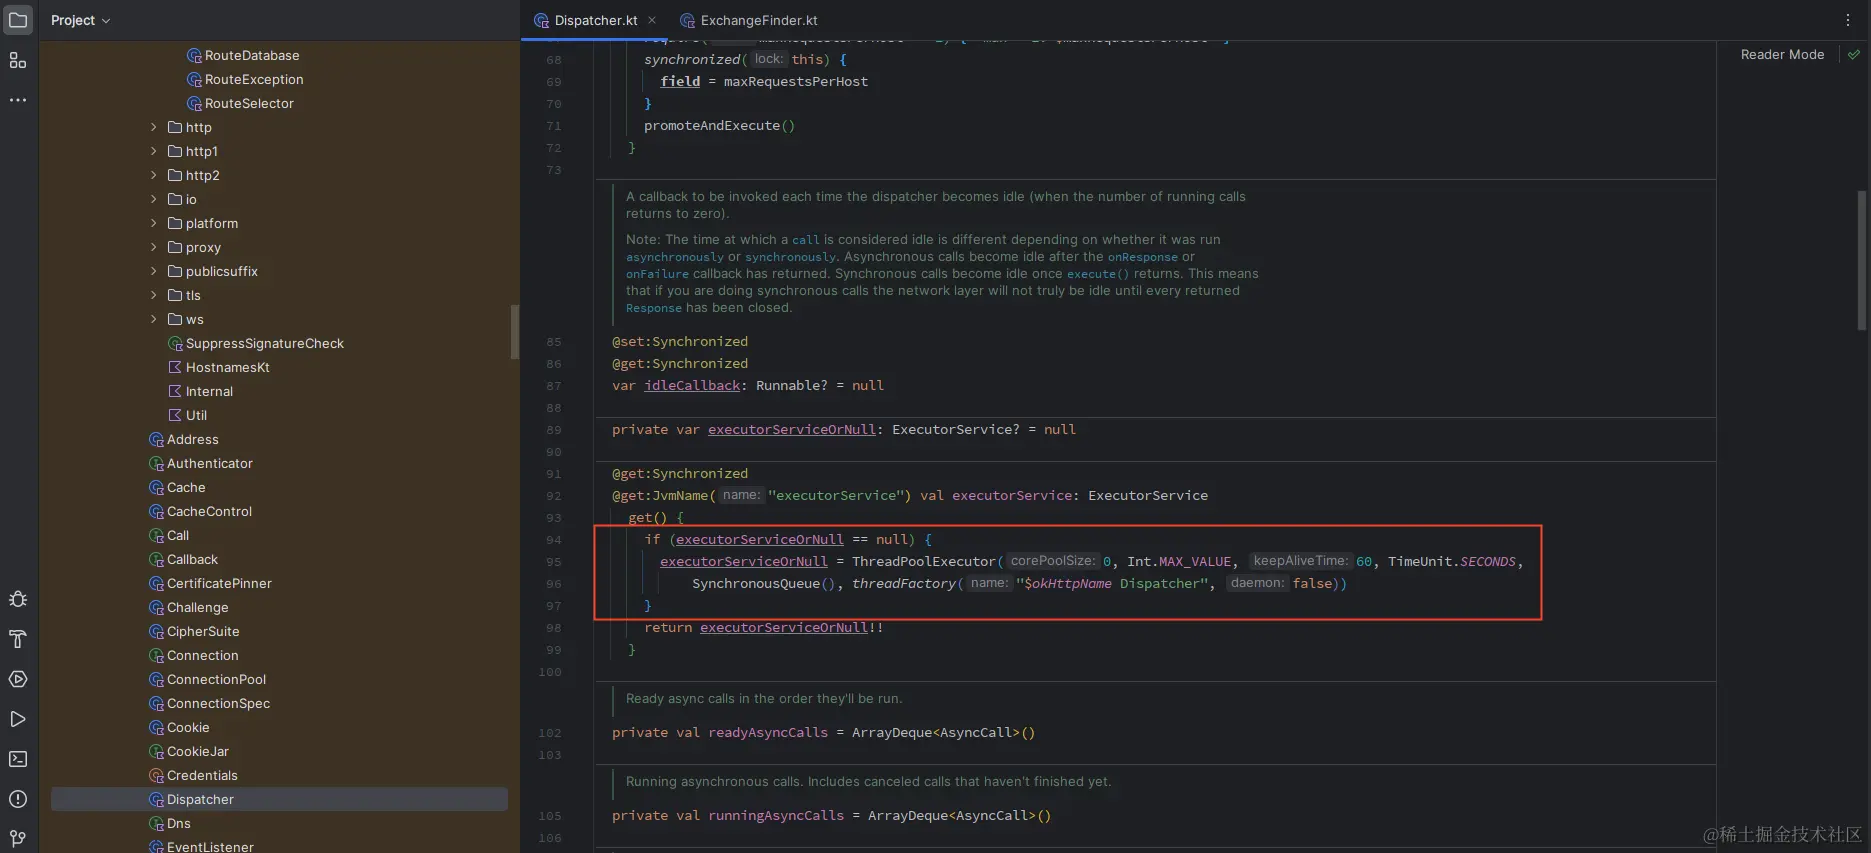Follow the 'synchronously' doc link
This screenshot has height=853, width=1871.
[790, 257]
